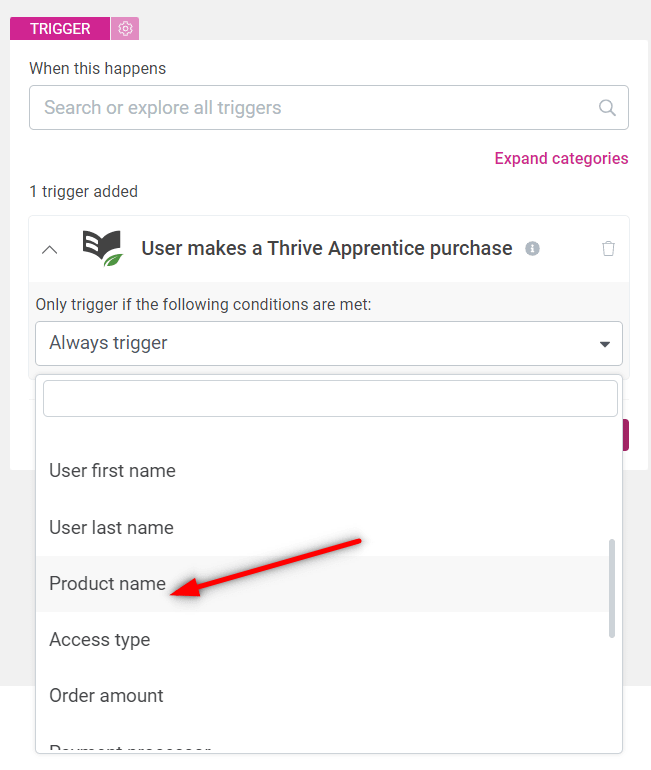The height and width of the screenshot is (770, 651).
Task: Click the trigger title text
Action: point(327,248)
